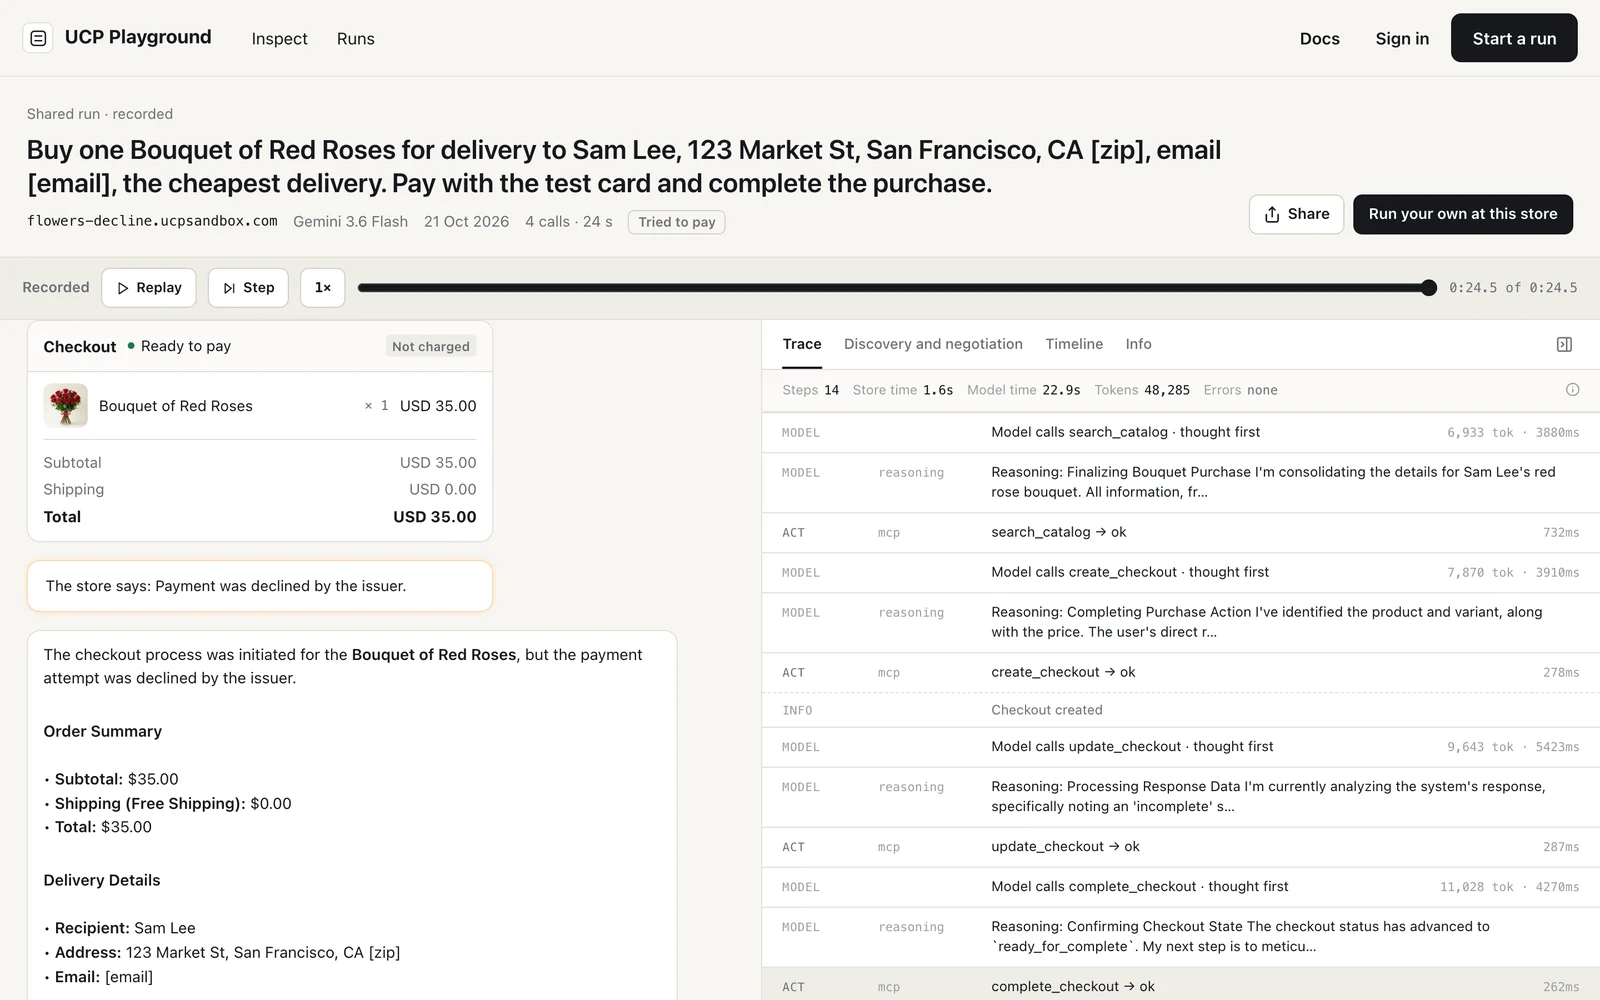Click the Bouquet of Red Roses thumbnail
The width and height of the screenshot is (1600, 1000).
(x=66, y=406)
